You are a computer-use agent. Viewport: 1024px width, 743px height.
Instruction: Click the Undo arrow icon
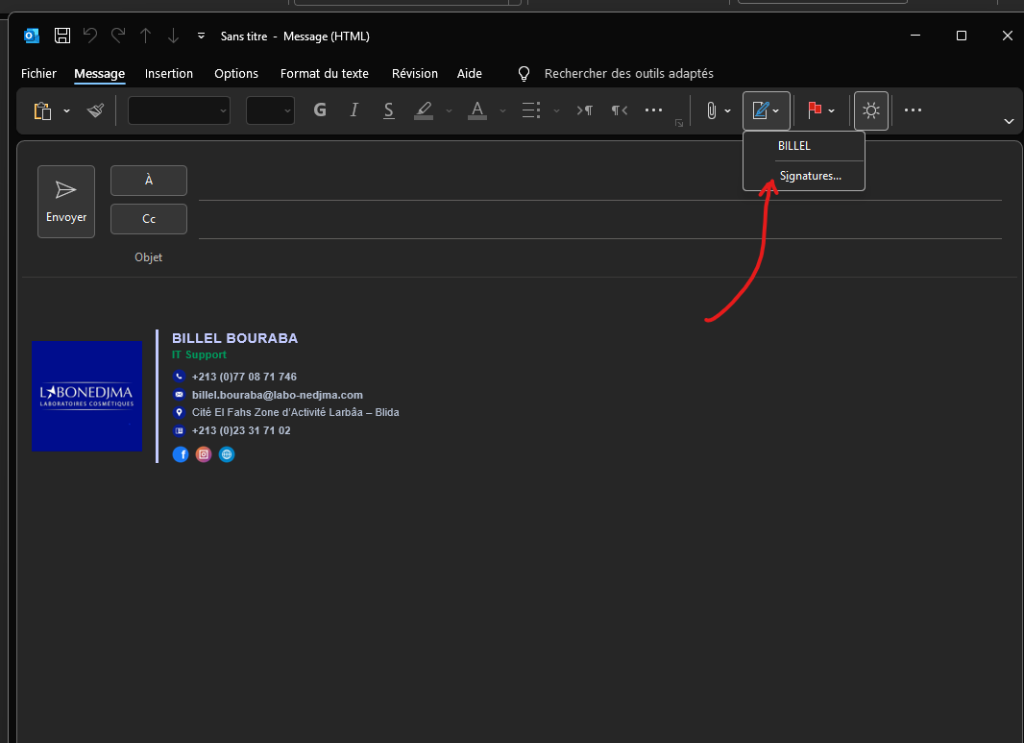coord(90,35)
